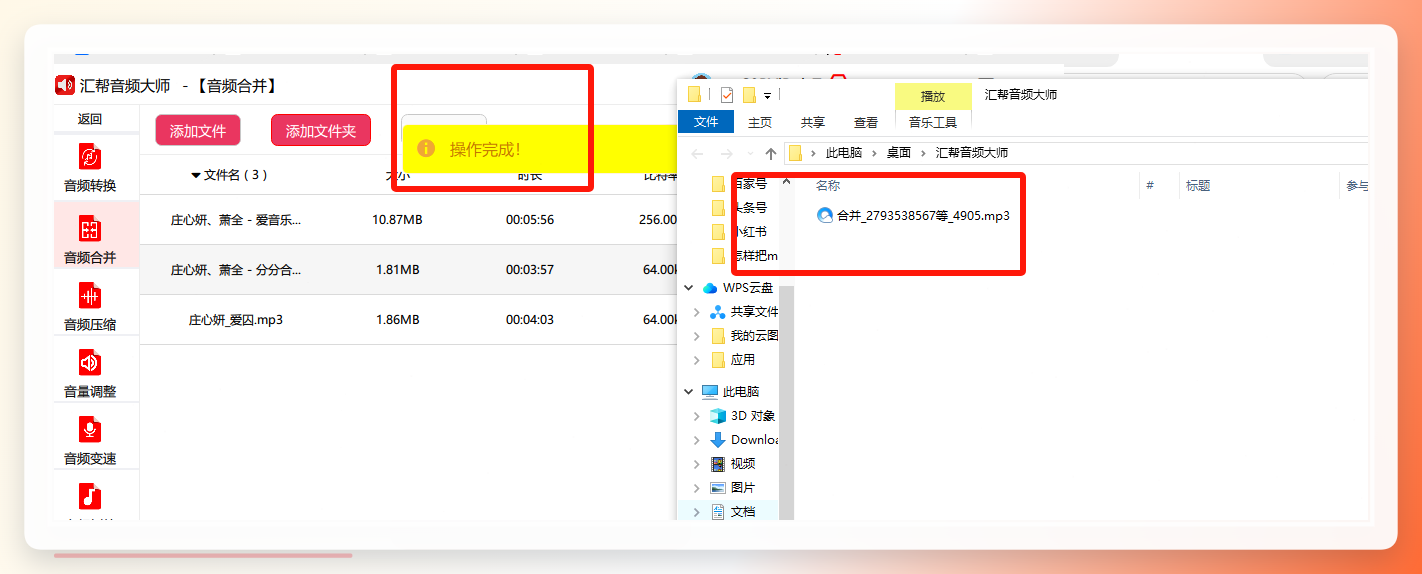
Task: Open the 音频转换 tool in the sidebar
Action: (90, 167)
